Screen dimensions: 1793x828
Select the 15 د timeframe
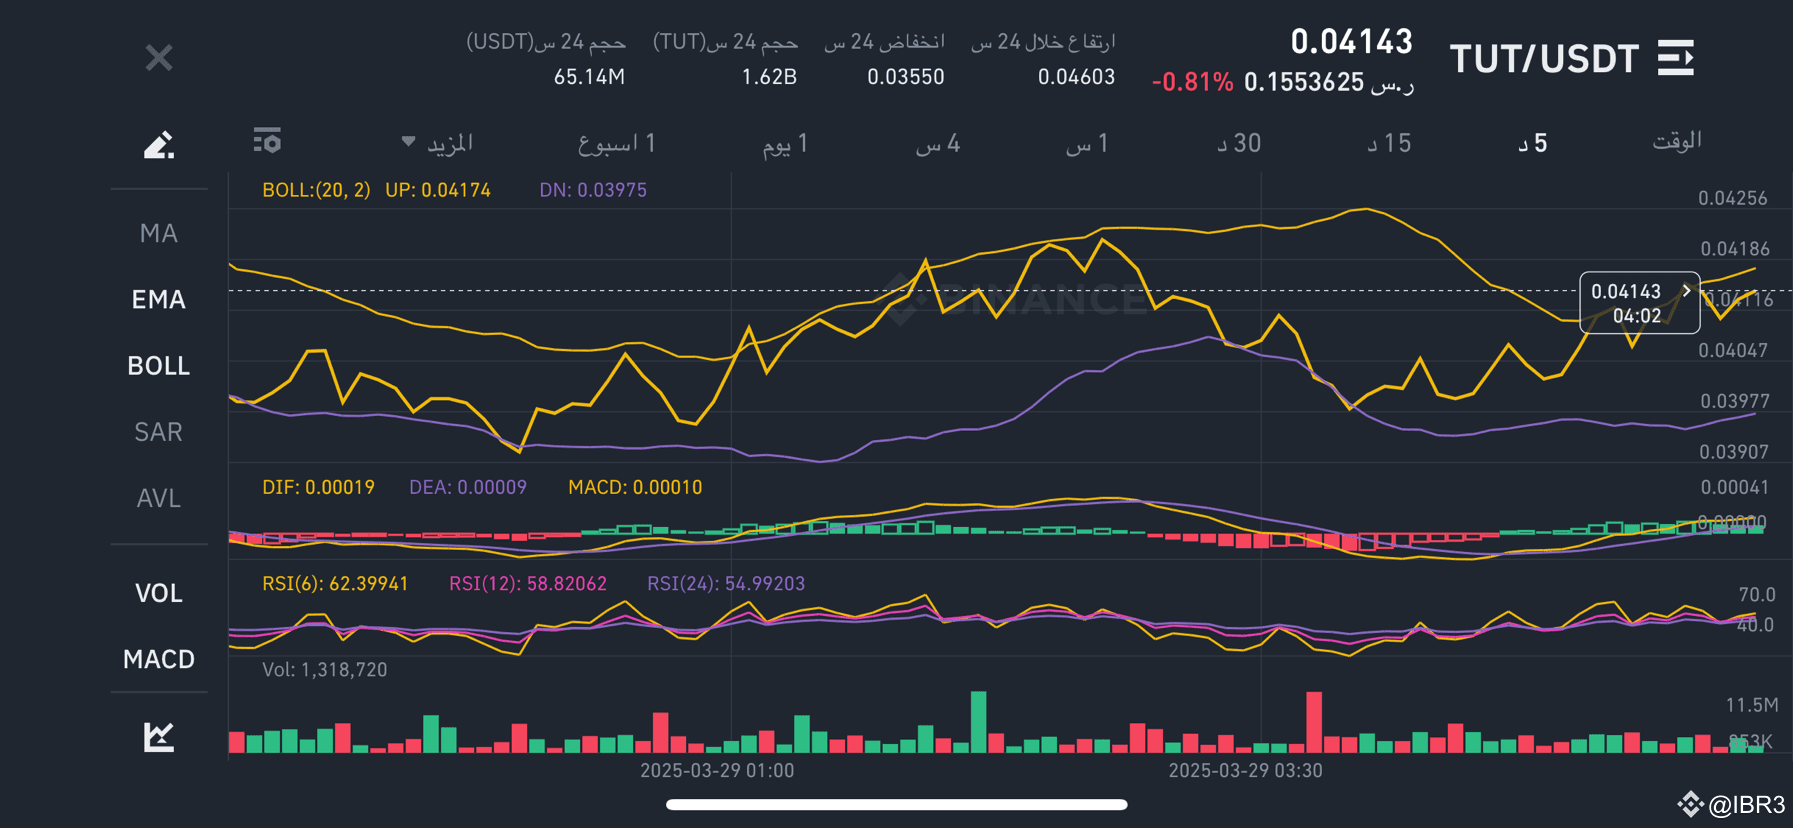1390,143
